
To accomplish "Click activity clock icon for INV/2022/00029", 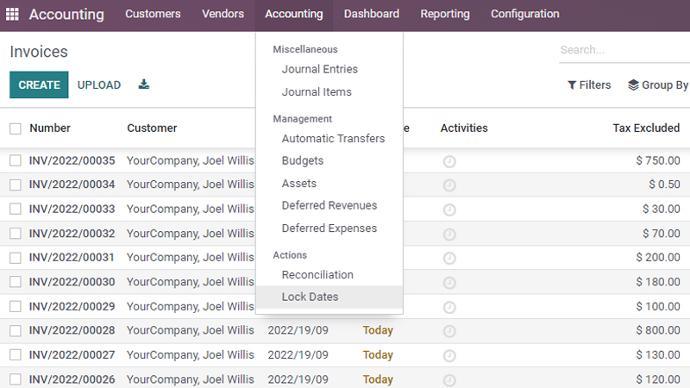I will click(449, 307).
